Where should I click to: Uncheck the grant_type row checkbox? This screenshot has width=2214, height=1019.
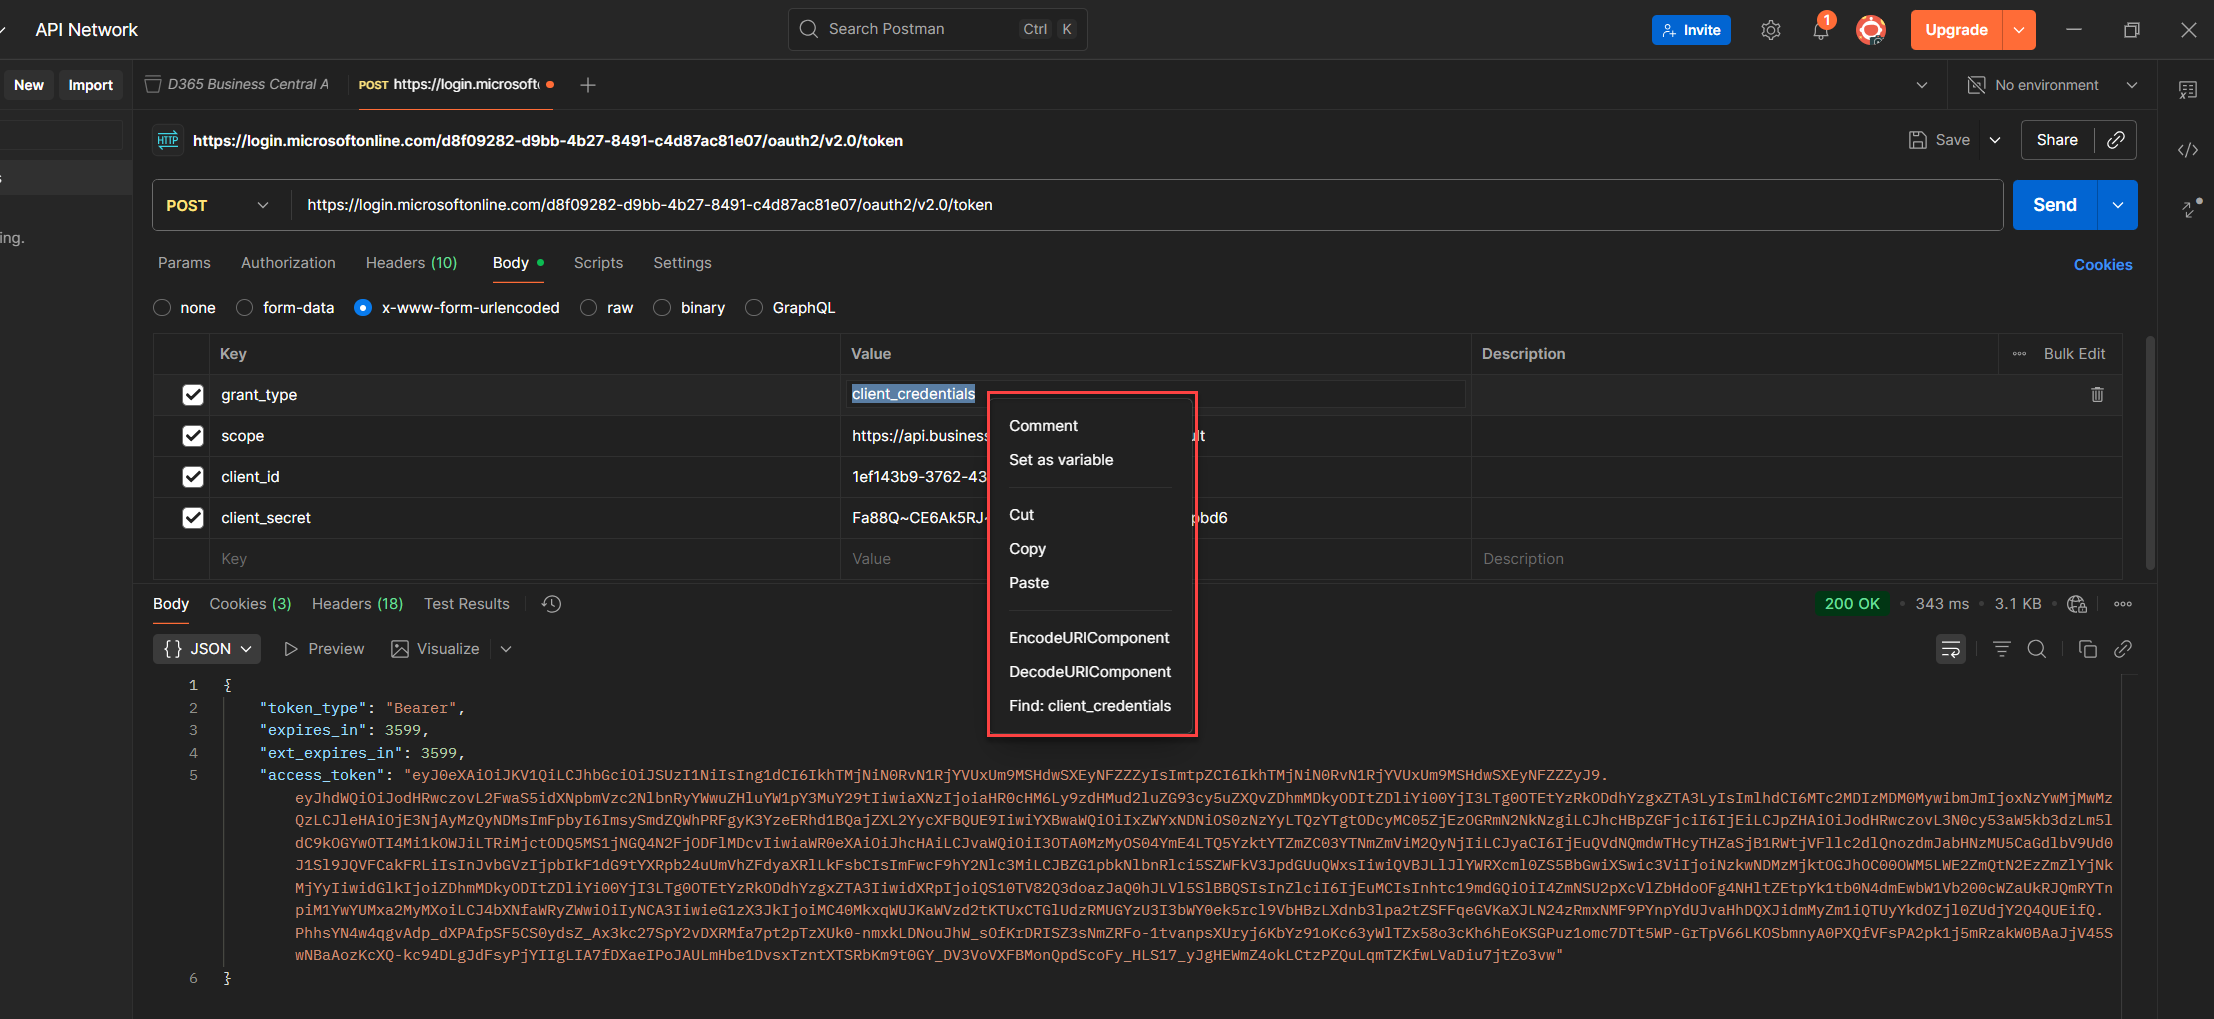(x=193, y=395)
